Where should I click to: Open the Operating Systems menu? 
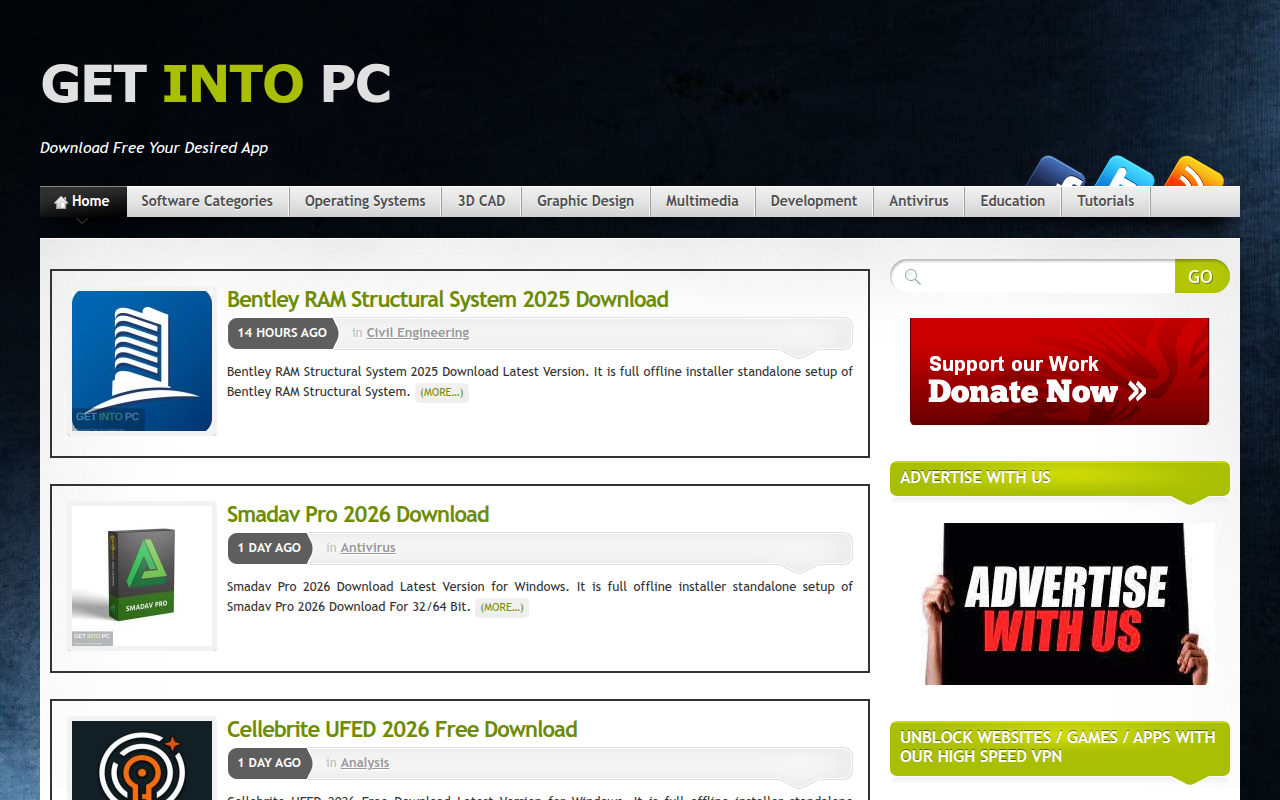tap(365, 201)
